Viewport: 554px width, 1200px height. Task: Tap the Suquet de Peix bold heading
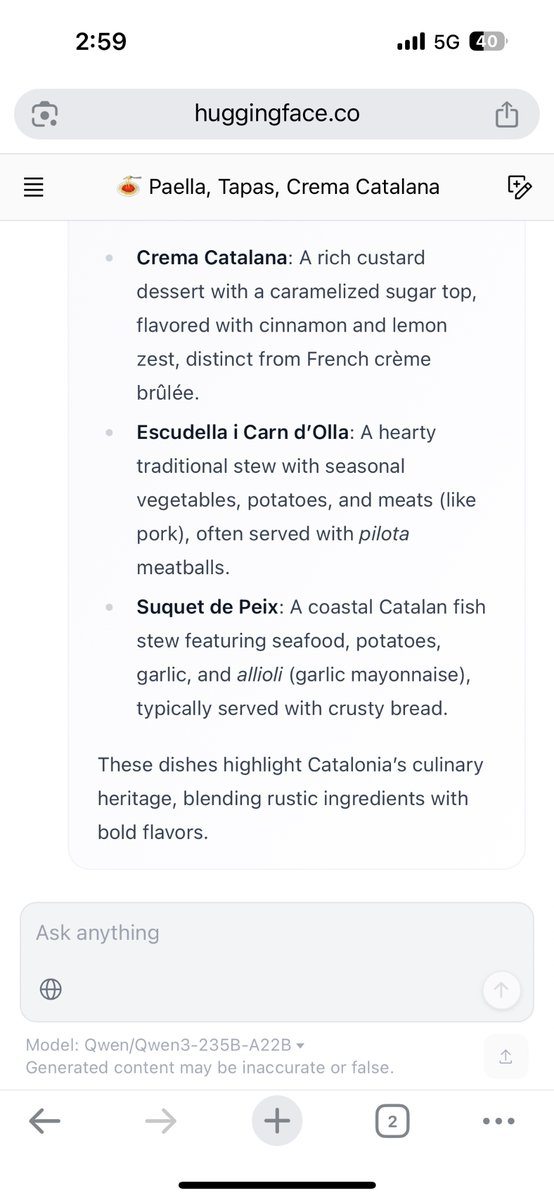click(x=207, y=607)
